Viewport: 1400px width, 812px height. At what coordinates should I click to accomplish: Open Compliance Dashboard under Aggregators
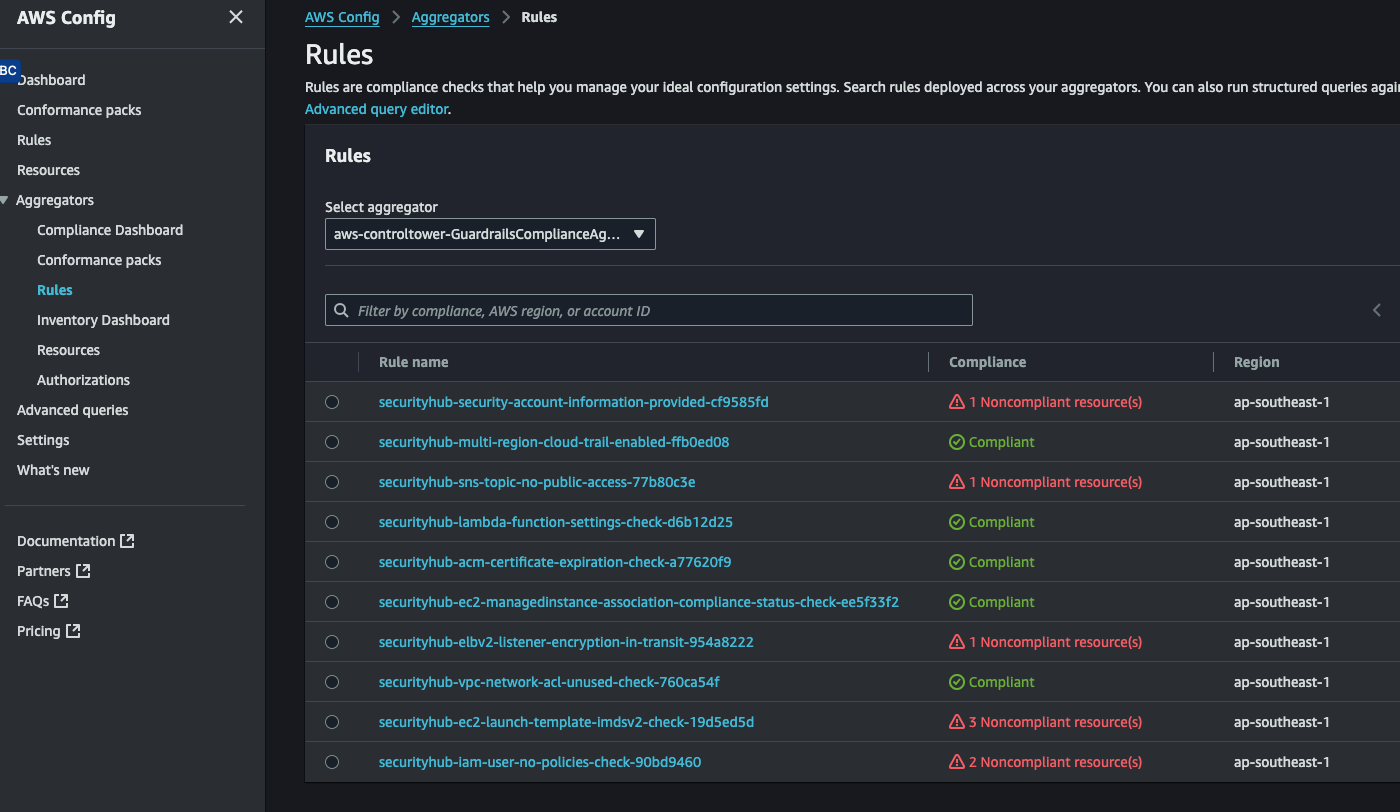110,230
